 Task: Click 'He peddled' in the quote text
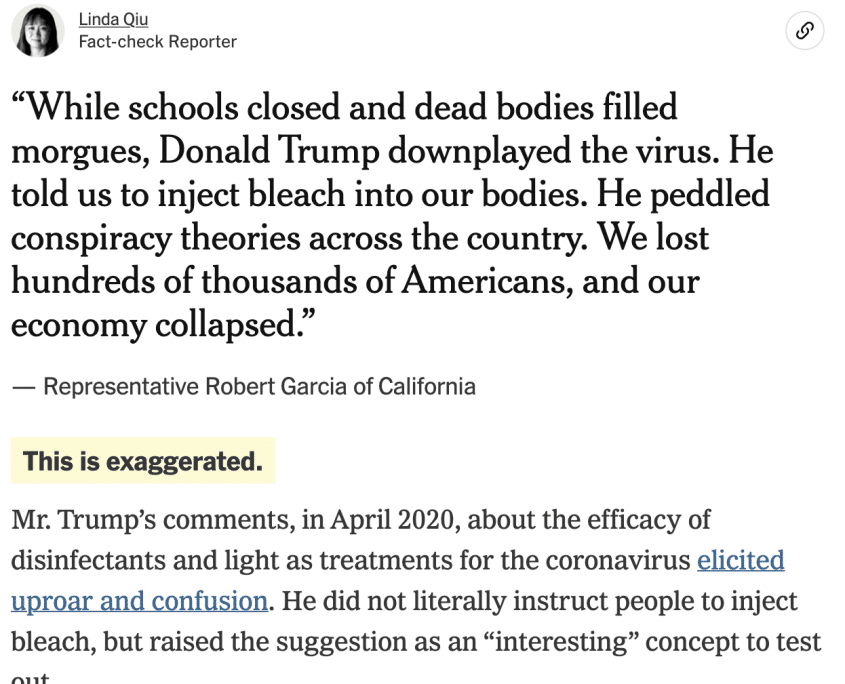[x=683, y=195]
